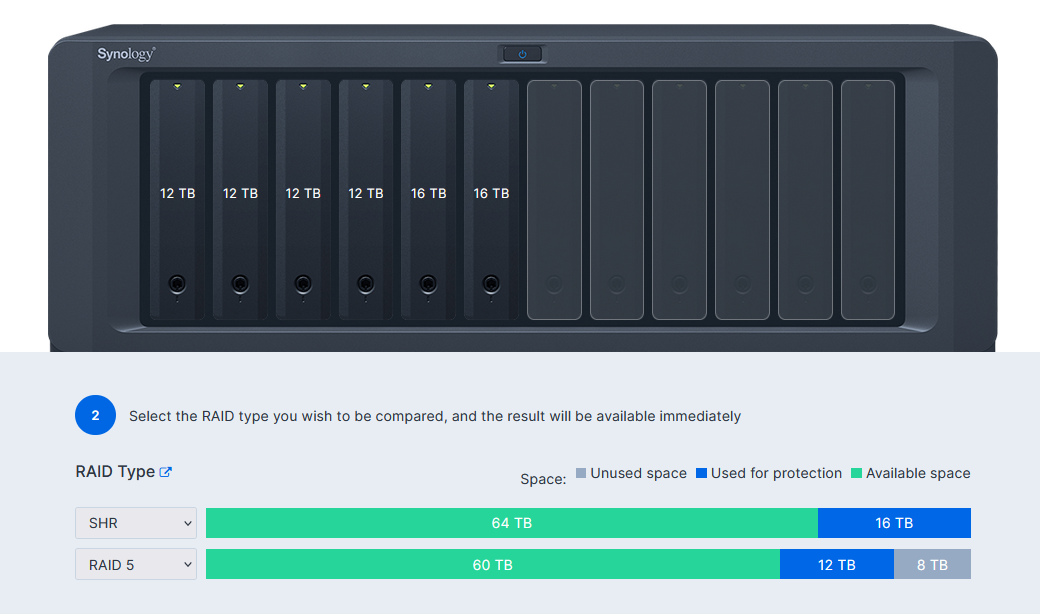Open the RAID Type external link icon
The width and height of the screenshot is (1040, 614).
[166, 471]
